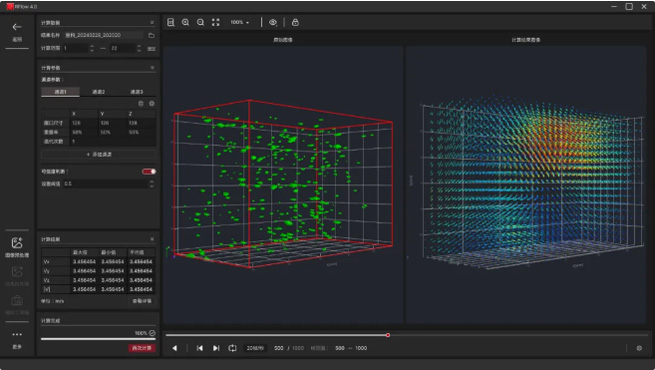Click the delete trash icon below pass tabs

click(x=141, y=104)
